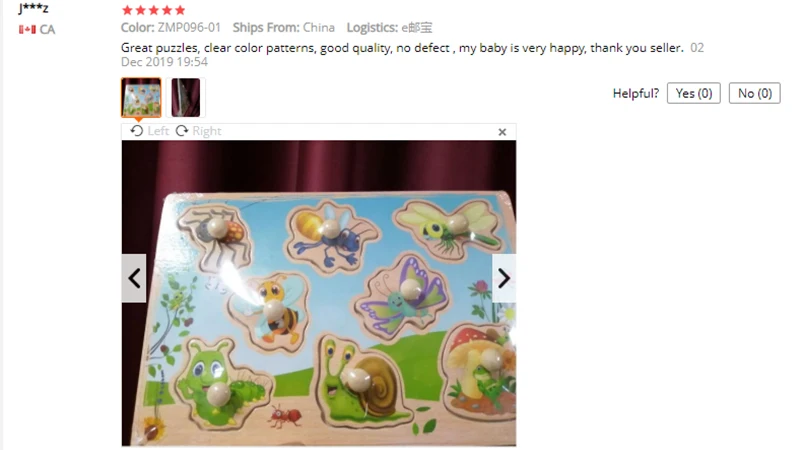Select the insect puzzle thumbnail
The width and height of the screenshot is (800, 450).
pyautogui.click(x=141, y=97)
